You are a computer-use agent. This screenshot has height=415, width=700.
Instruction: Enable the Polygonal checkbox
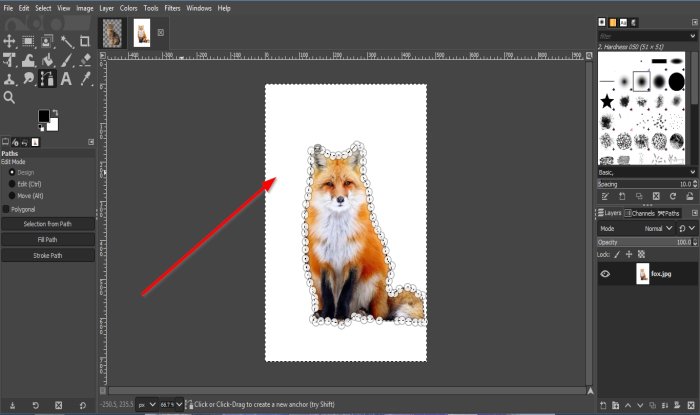[x=6, y=210]
